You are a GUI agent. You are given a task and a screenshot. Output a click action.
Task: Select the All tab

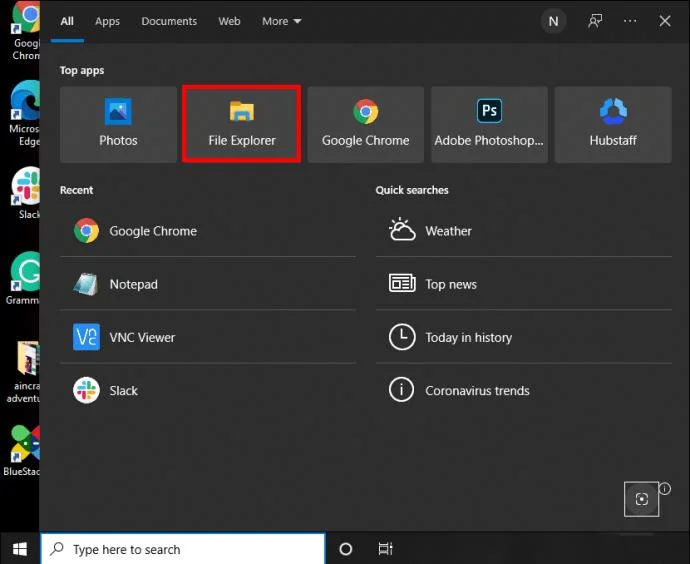67,21
